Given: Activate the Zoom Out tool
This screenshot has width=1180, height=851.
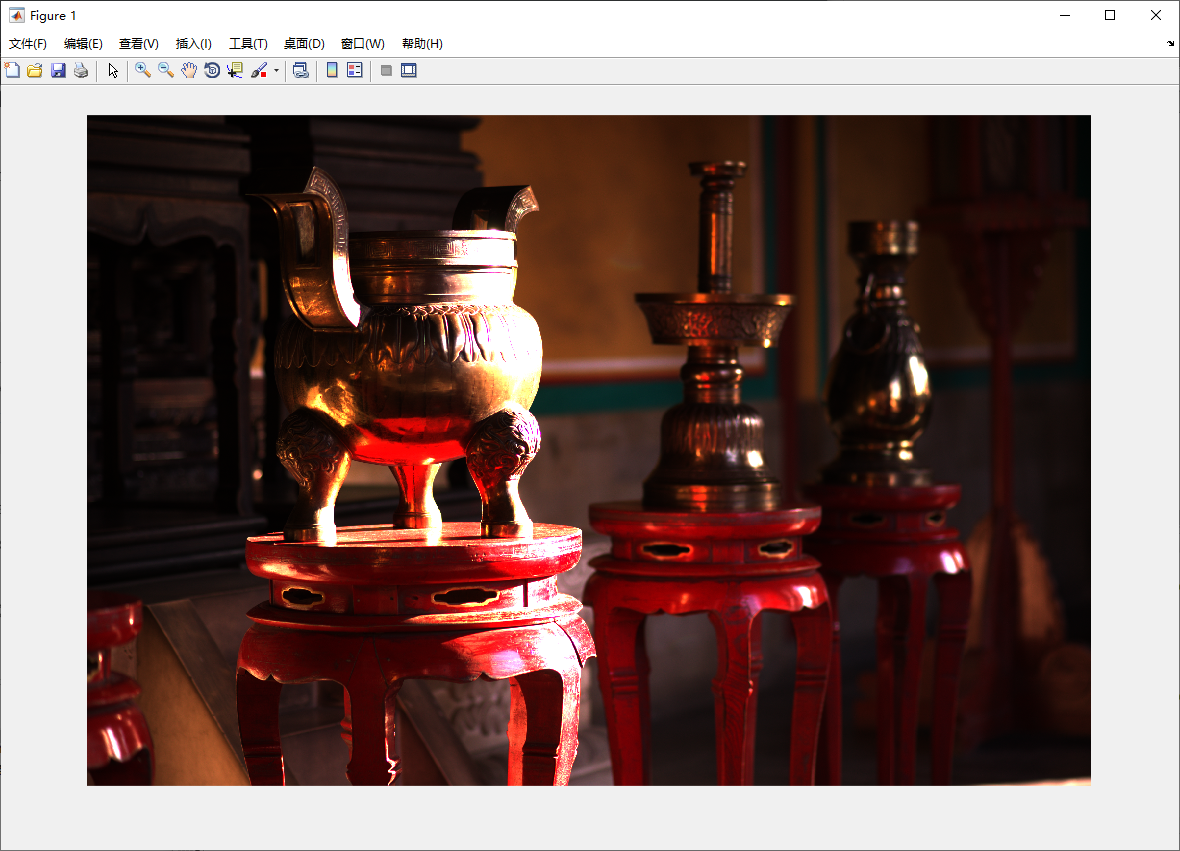Looking at the screenshot, I should pos(166,71).
